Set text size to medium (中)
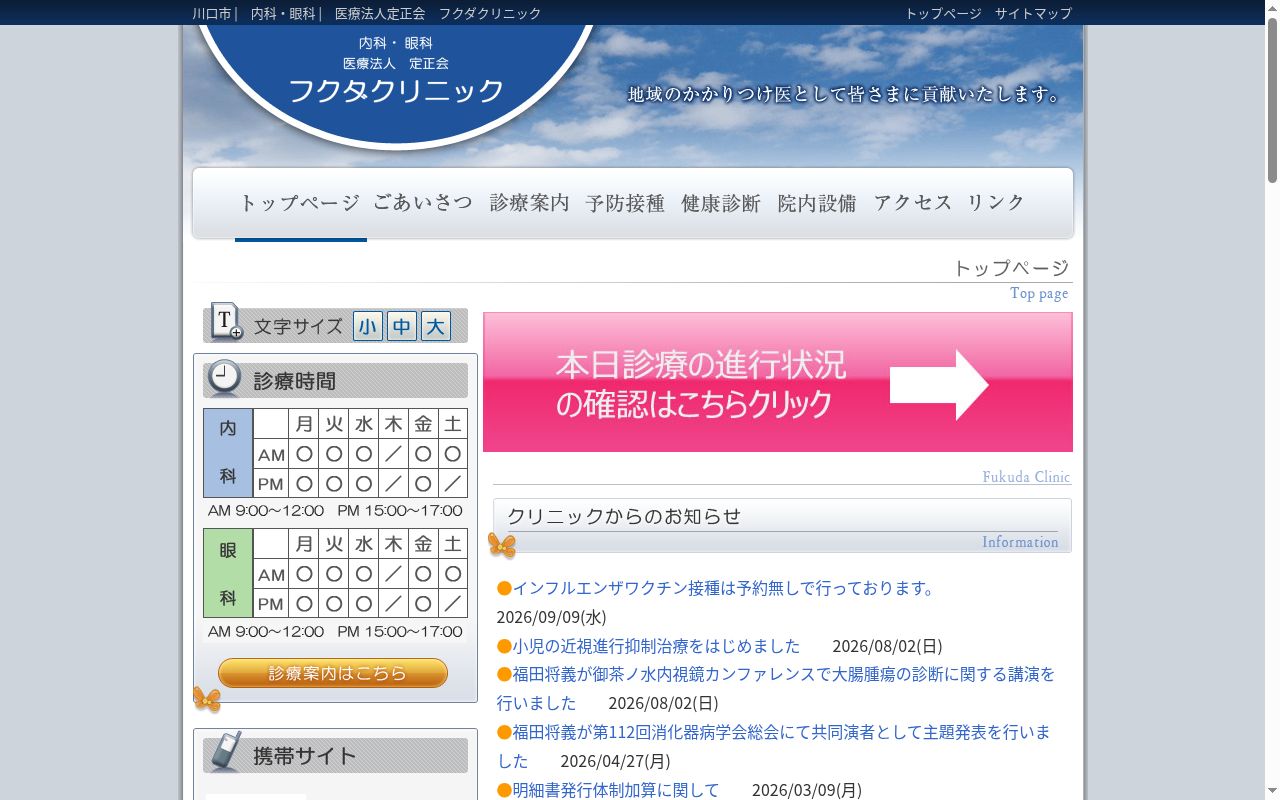The image size is (1280, 800). point(402,326)
